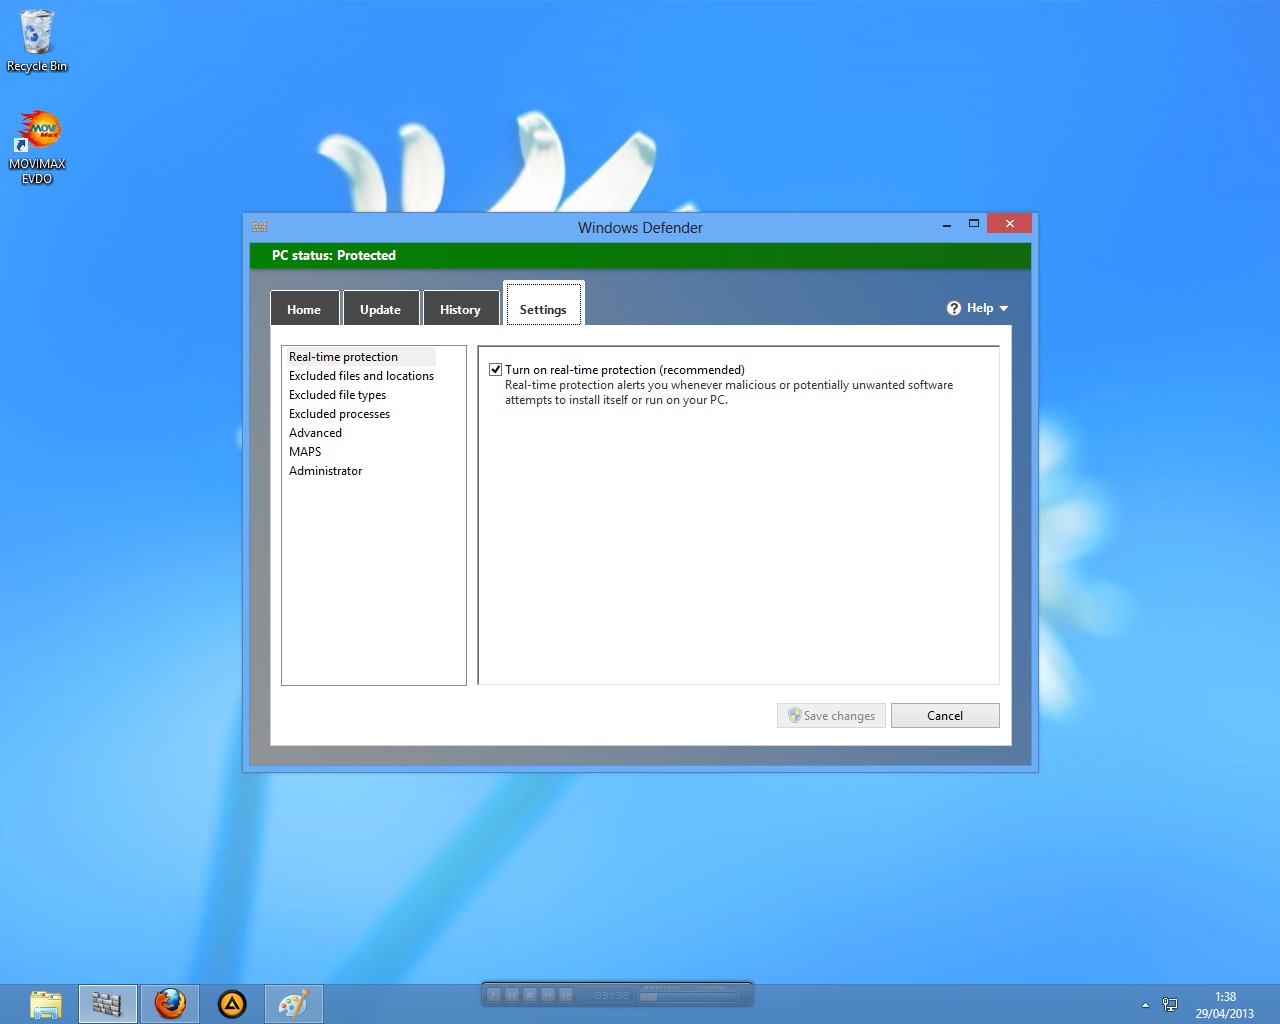The image size is (1280, 1024).
Task: Open Paint from the taskbar
Action: pyautogui.click(x=294, y=1004)
